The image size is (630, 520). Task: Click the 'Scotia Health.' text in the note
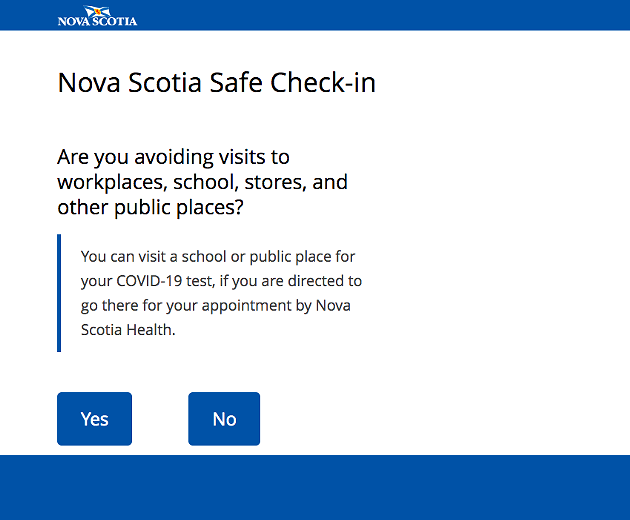point(128,330)
